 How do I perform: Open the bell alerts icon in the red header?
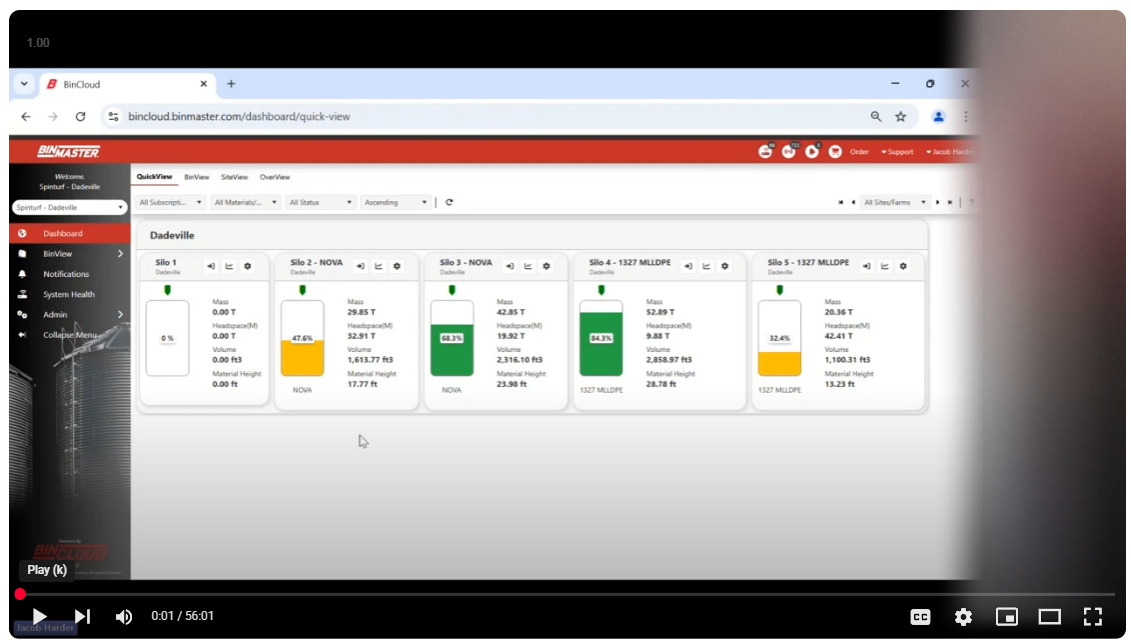[812, 152]
